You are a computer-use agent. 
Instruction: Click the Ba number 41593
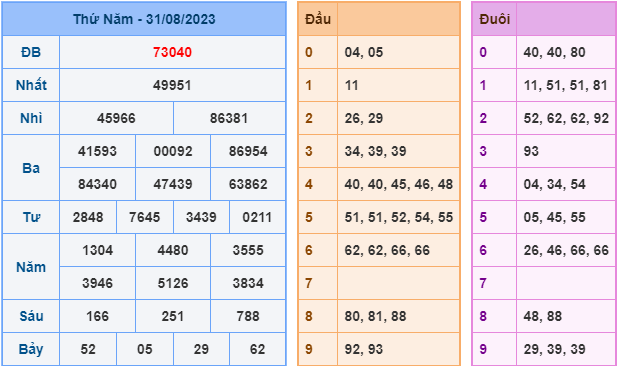coord(97,151)
